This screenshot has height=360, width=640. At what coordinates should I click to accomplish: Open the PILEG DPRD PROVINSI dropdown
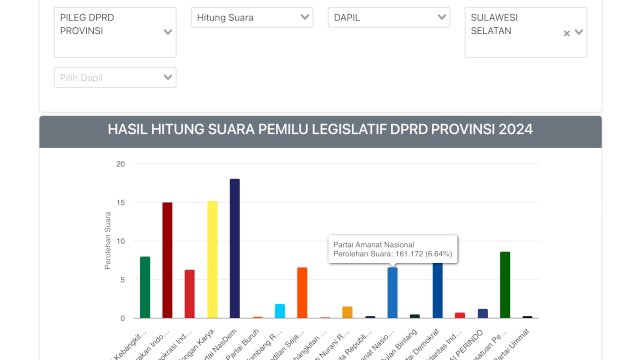[115, 32]
